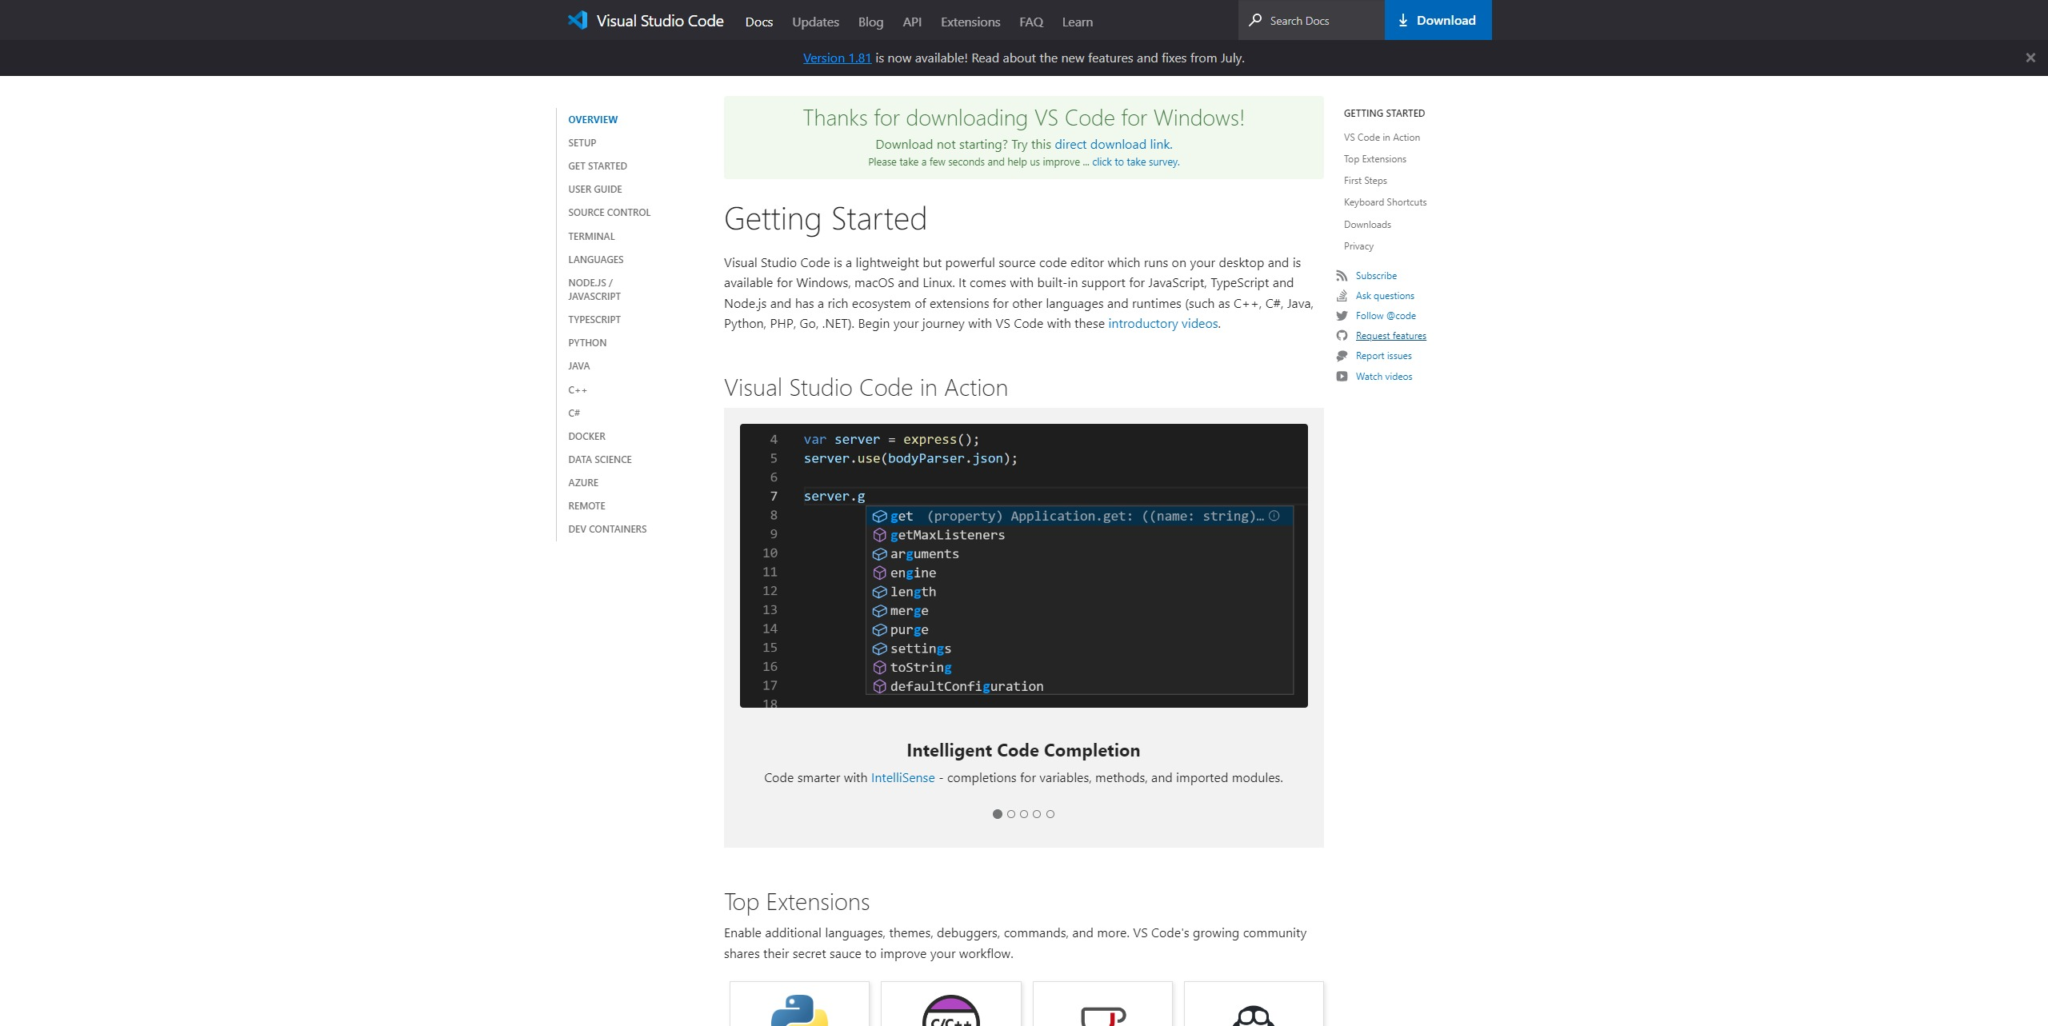Select the first carousel slide indicator
This screenshot has height=1026, width=2048.
pos(997,814)
